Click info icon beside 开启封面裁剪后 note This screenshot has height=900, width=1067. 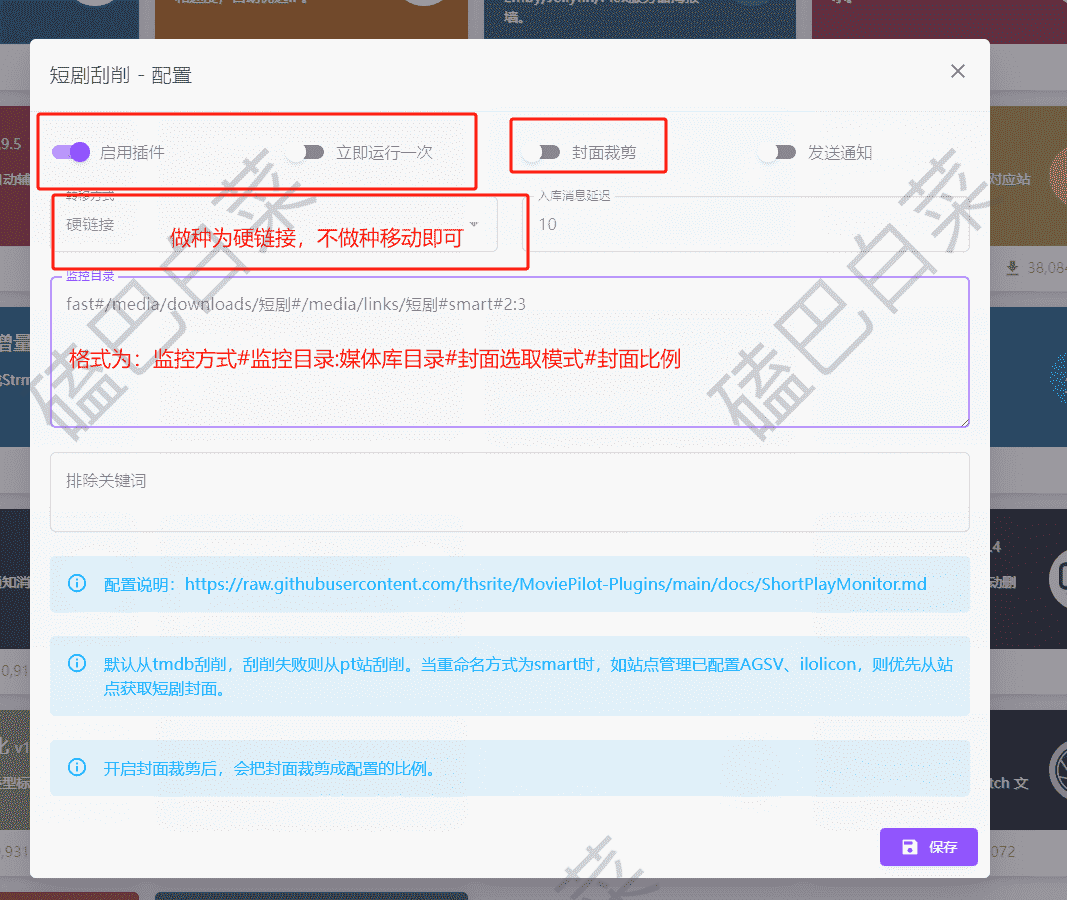76,767
